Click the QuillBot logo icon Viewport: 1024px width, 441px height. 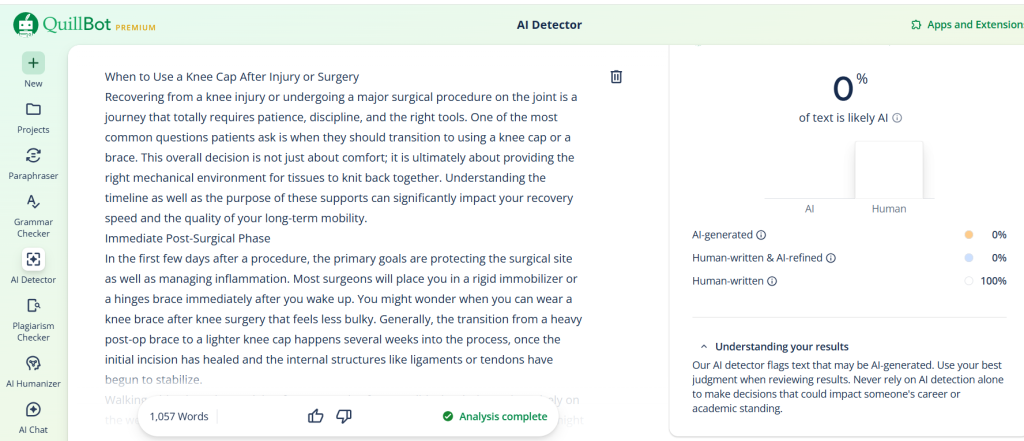(25, 23)
